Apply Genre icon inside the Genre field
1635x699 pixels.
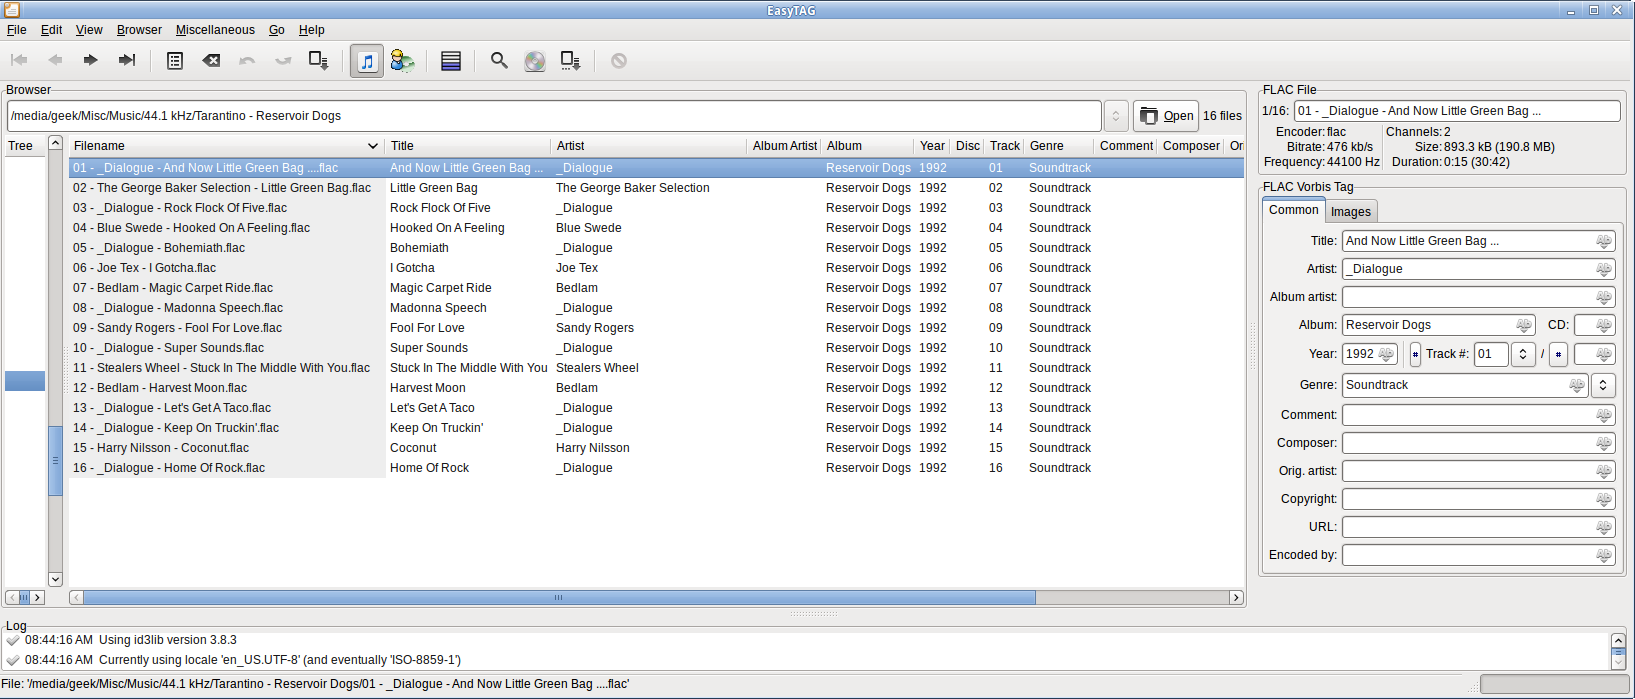[1576, 385]
